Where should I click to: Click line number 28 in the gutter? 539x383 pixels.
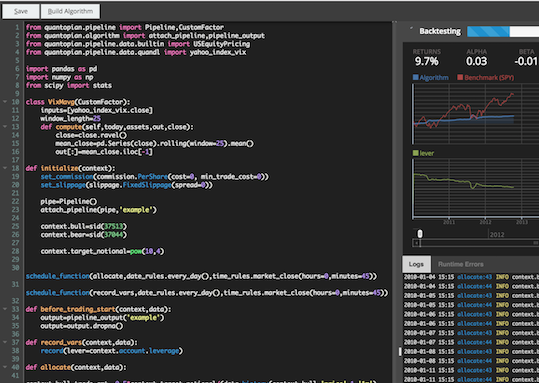(15, 251)
